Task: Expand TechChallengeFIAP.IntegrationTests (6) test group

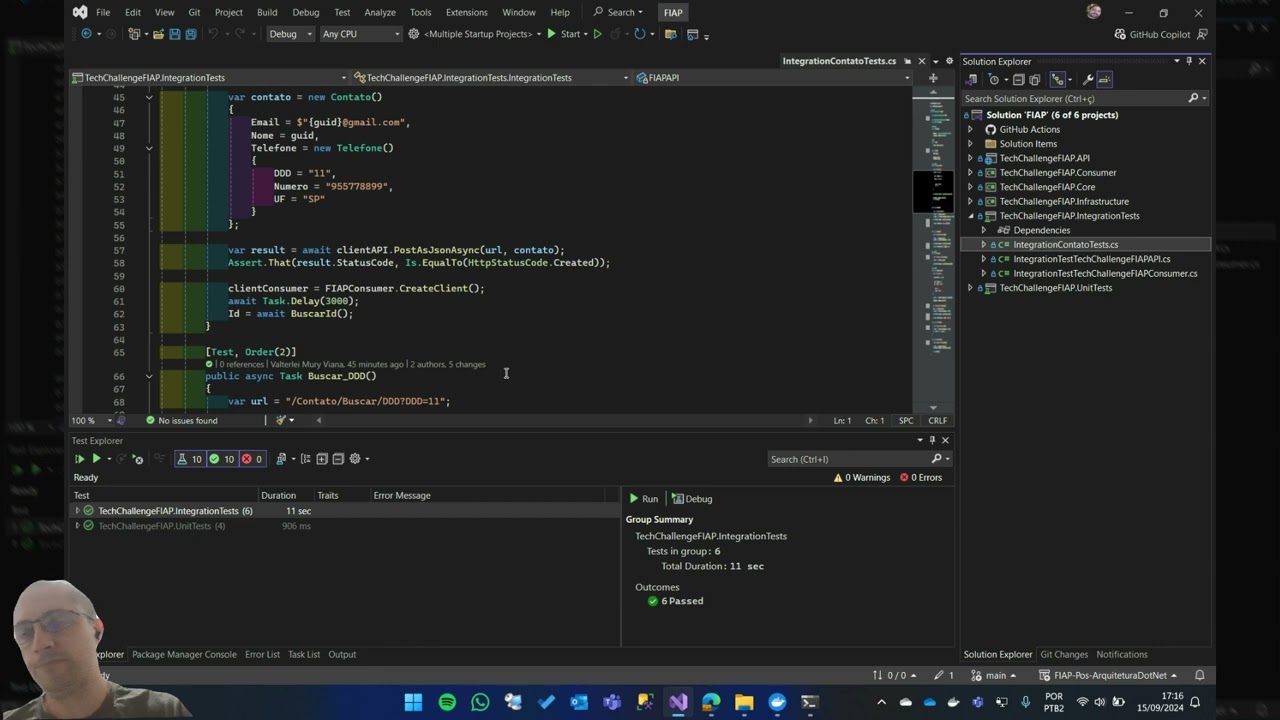Action: coord(77,511)
